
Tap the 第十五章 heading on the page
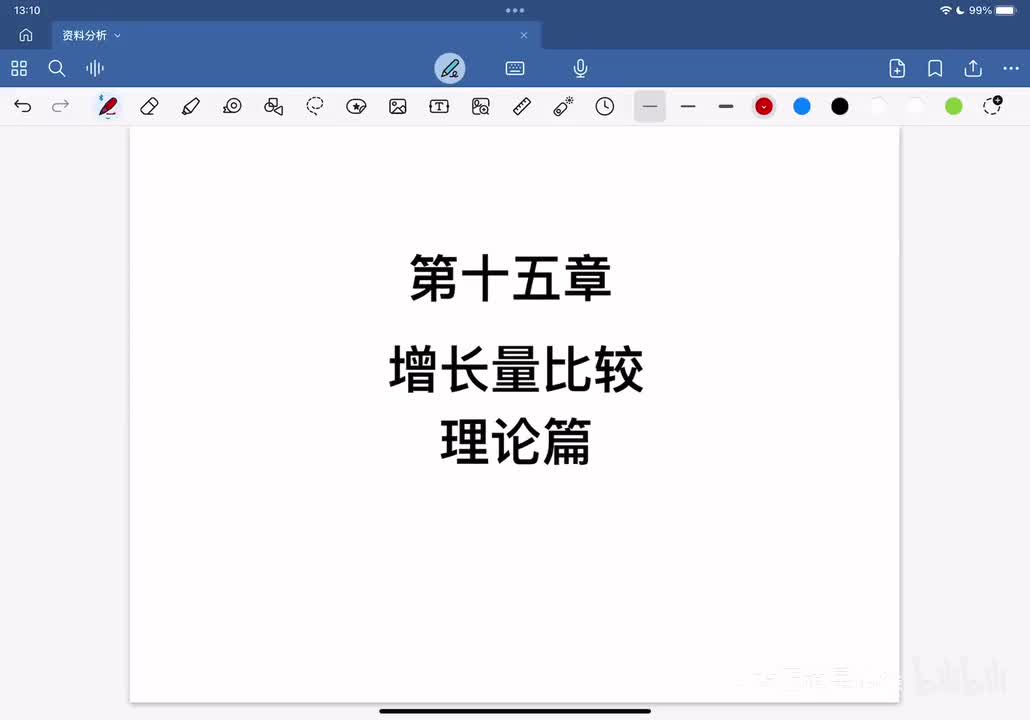tap(510, 279)
